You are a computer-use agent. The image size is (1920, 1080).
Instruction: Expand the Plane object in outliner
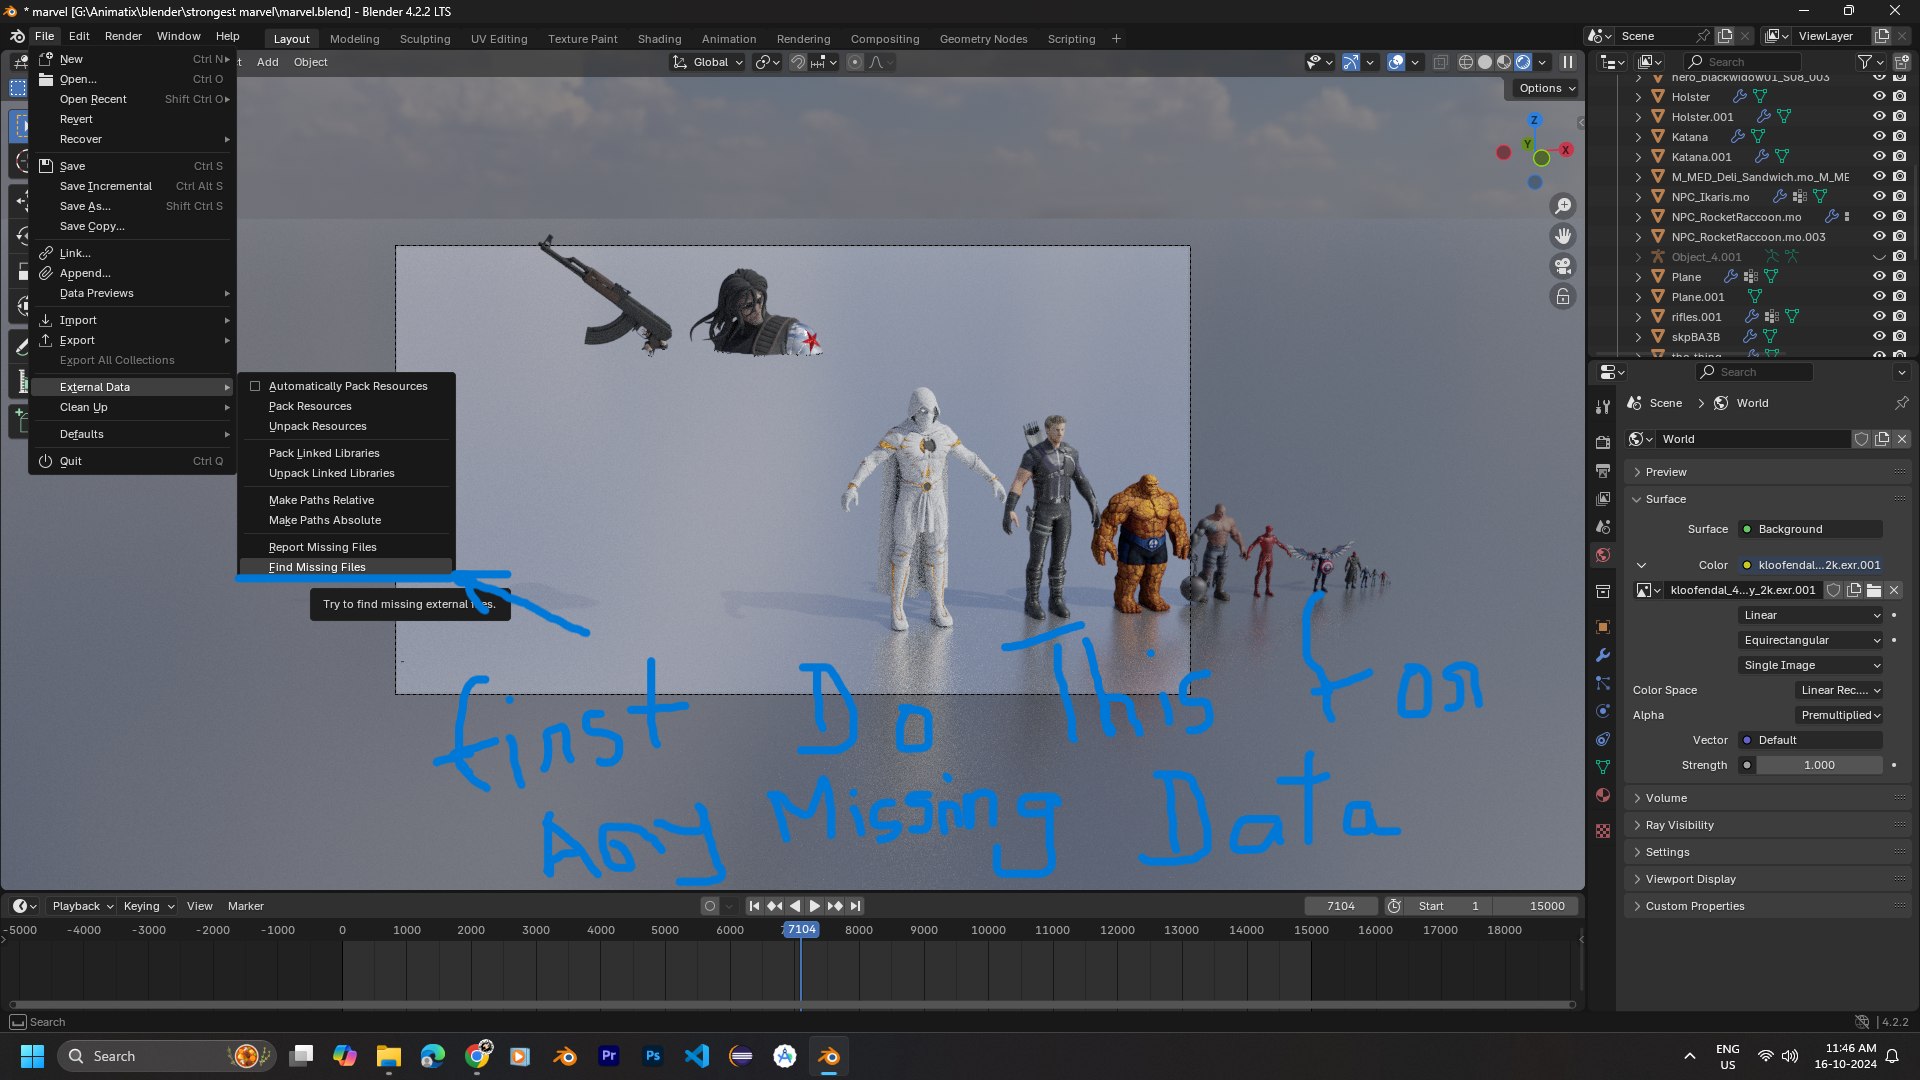[1638, 277]
